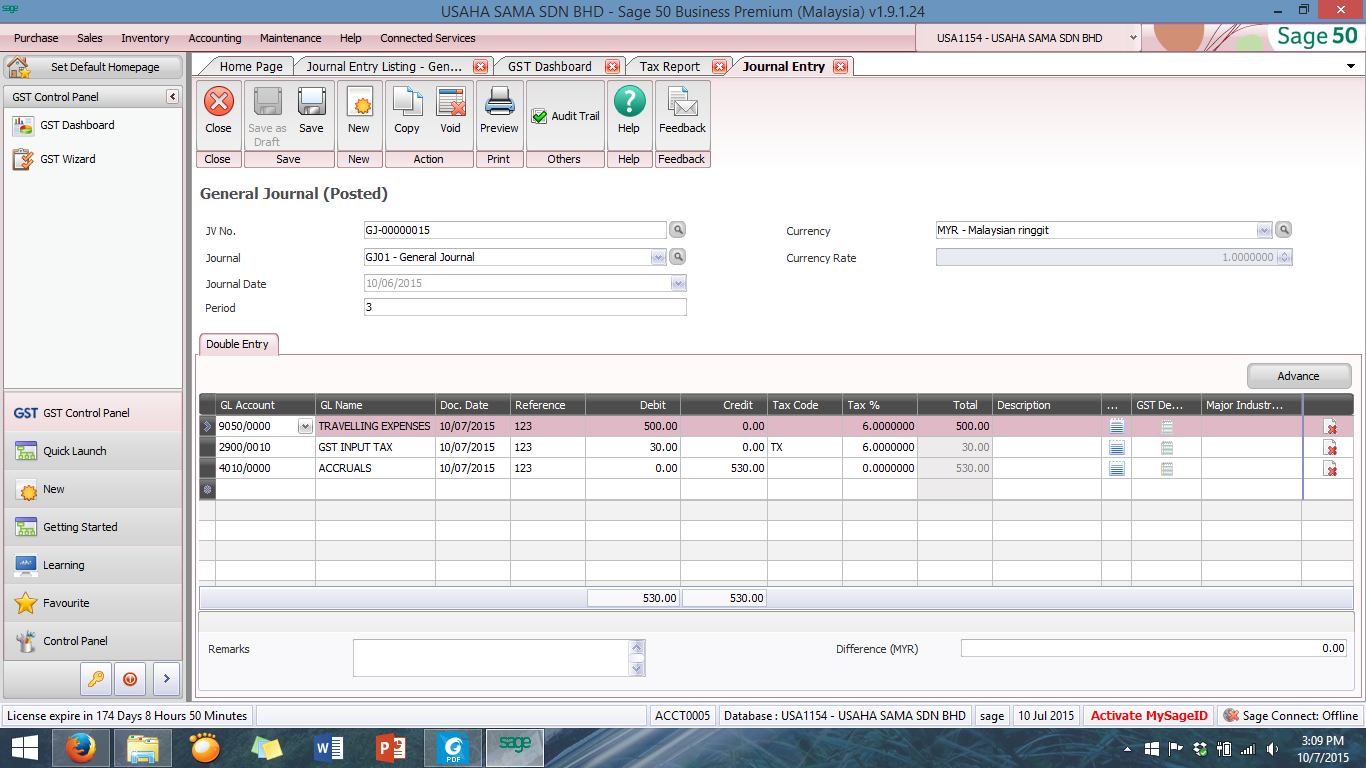Open the print Preview

pos(499,110)
